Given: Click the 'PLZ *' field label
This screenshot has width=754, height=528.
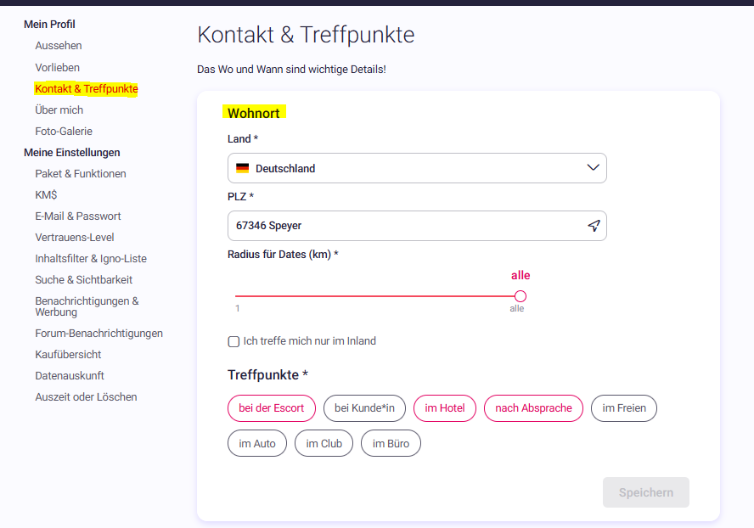Looking at the screenshot, I should [240, 197].
